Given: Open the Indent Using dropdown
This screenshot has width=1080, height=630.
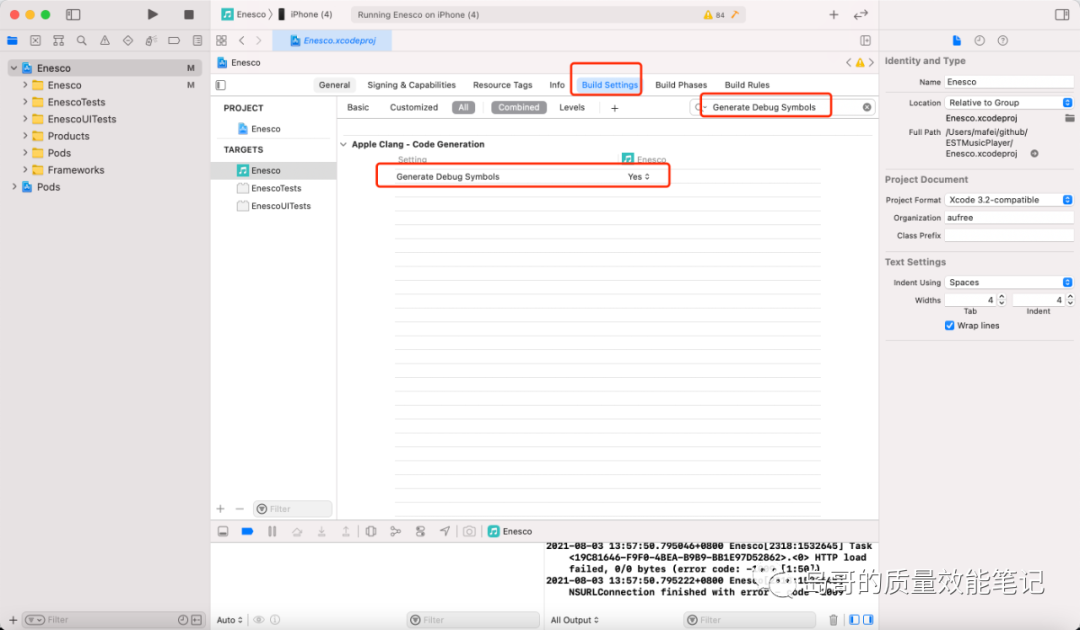Looking at the screenshot, I should pyautogui.click(x=1009, y=282).
